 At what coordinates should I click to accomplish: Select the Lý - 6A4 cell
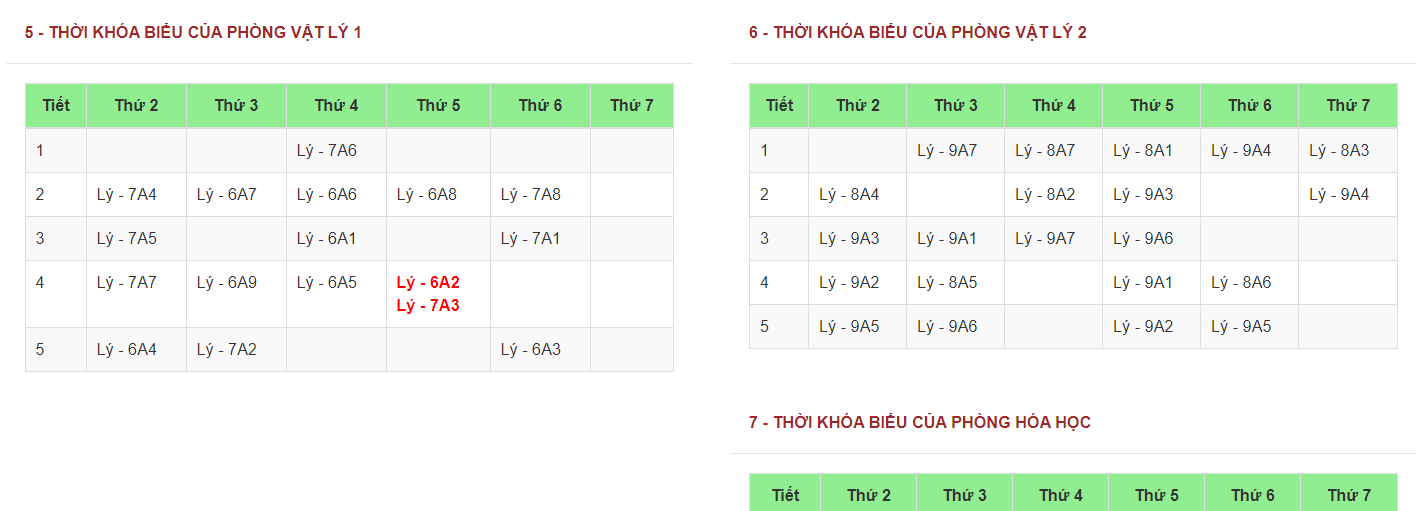pyautogui.click(x=127, y=350)
